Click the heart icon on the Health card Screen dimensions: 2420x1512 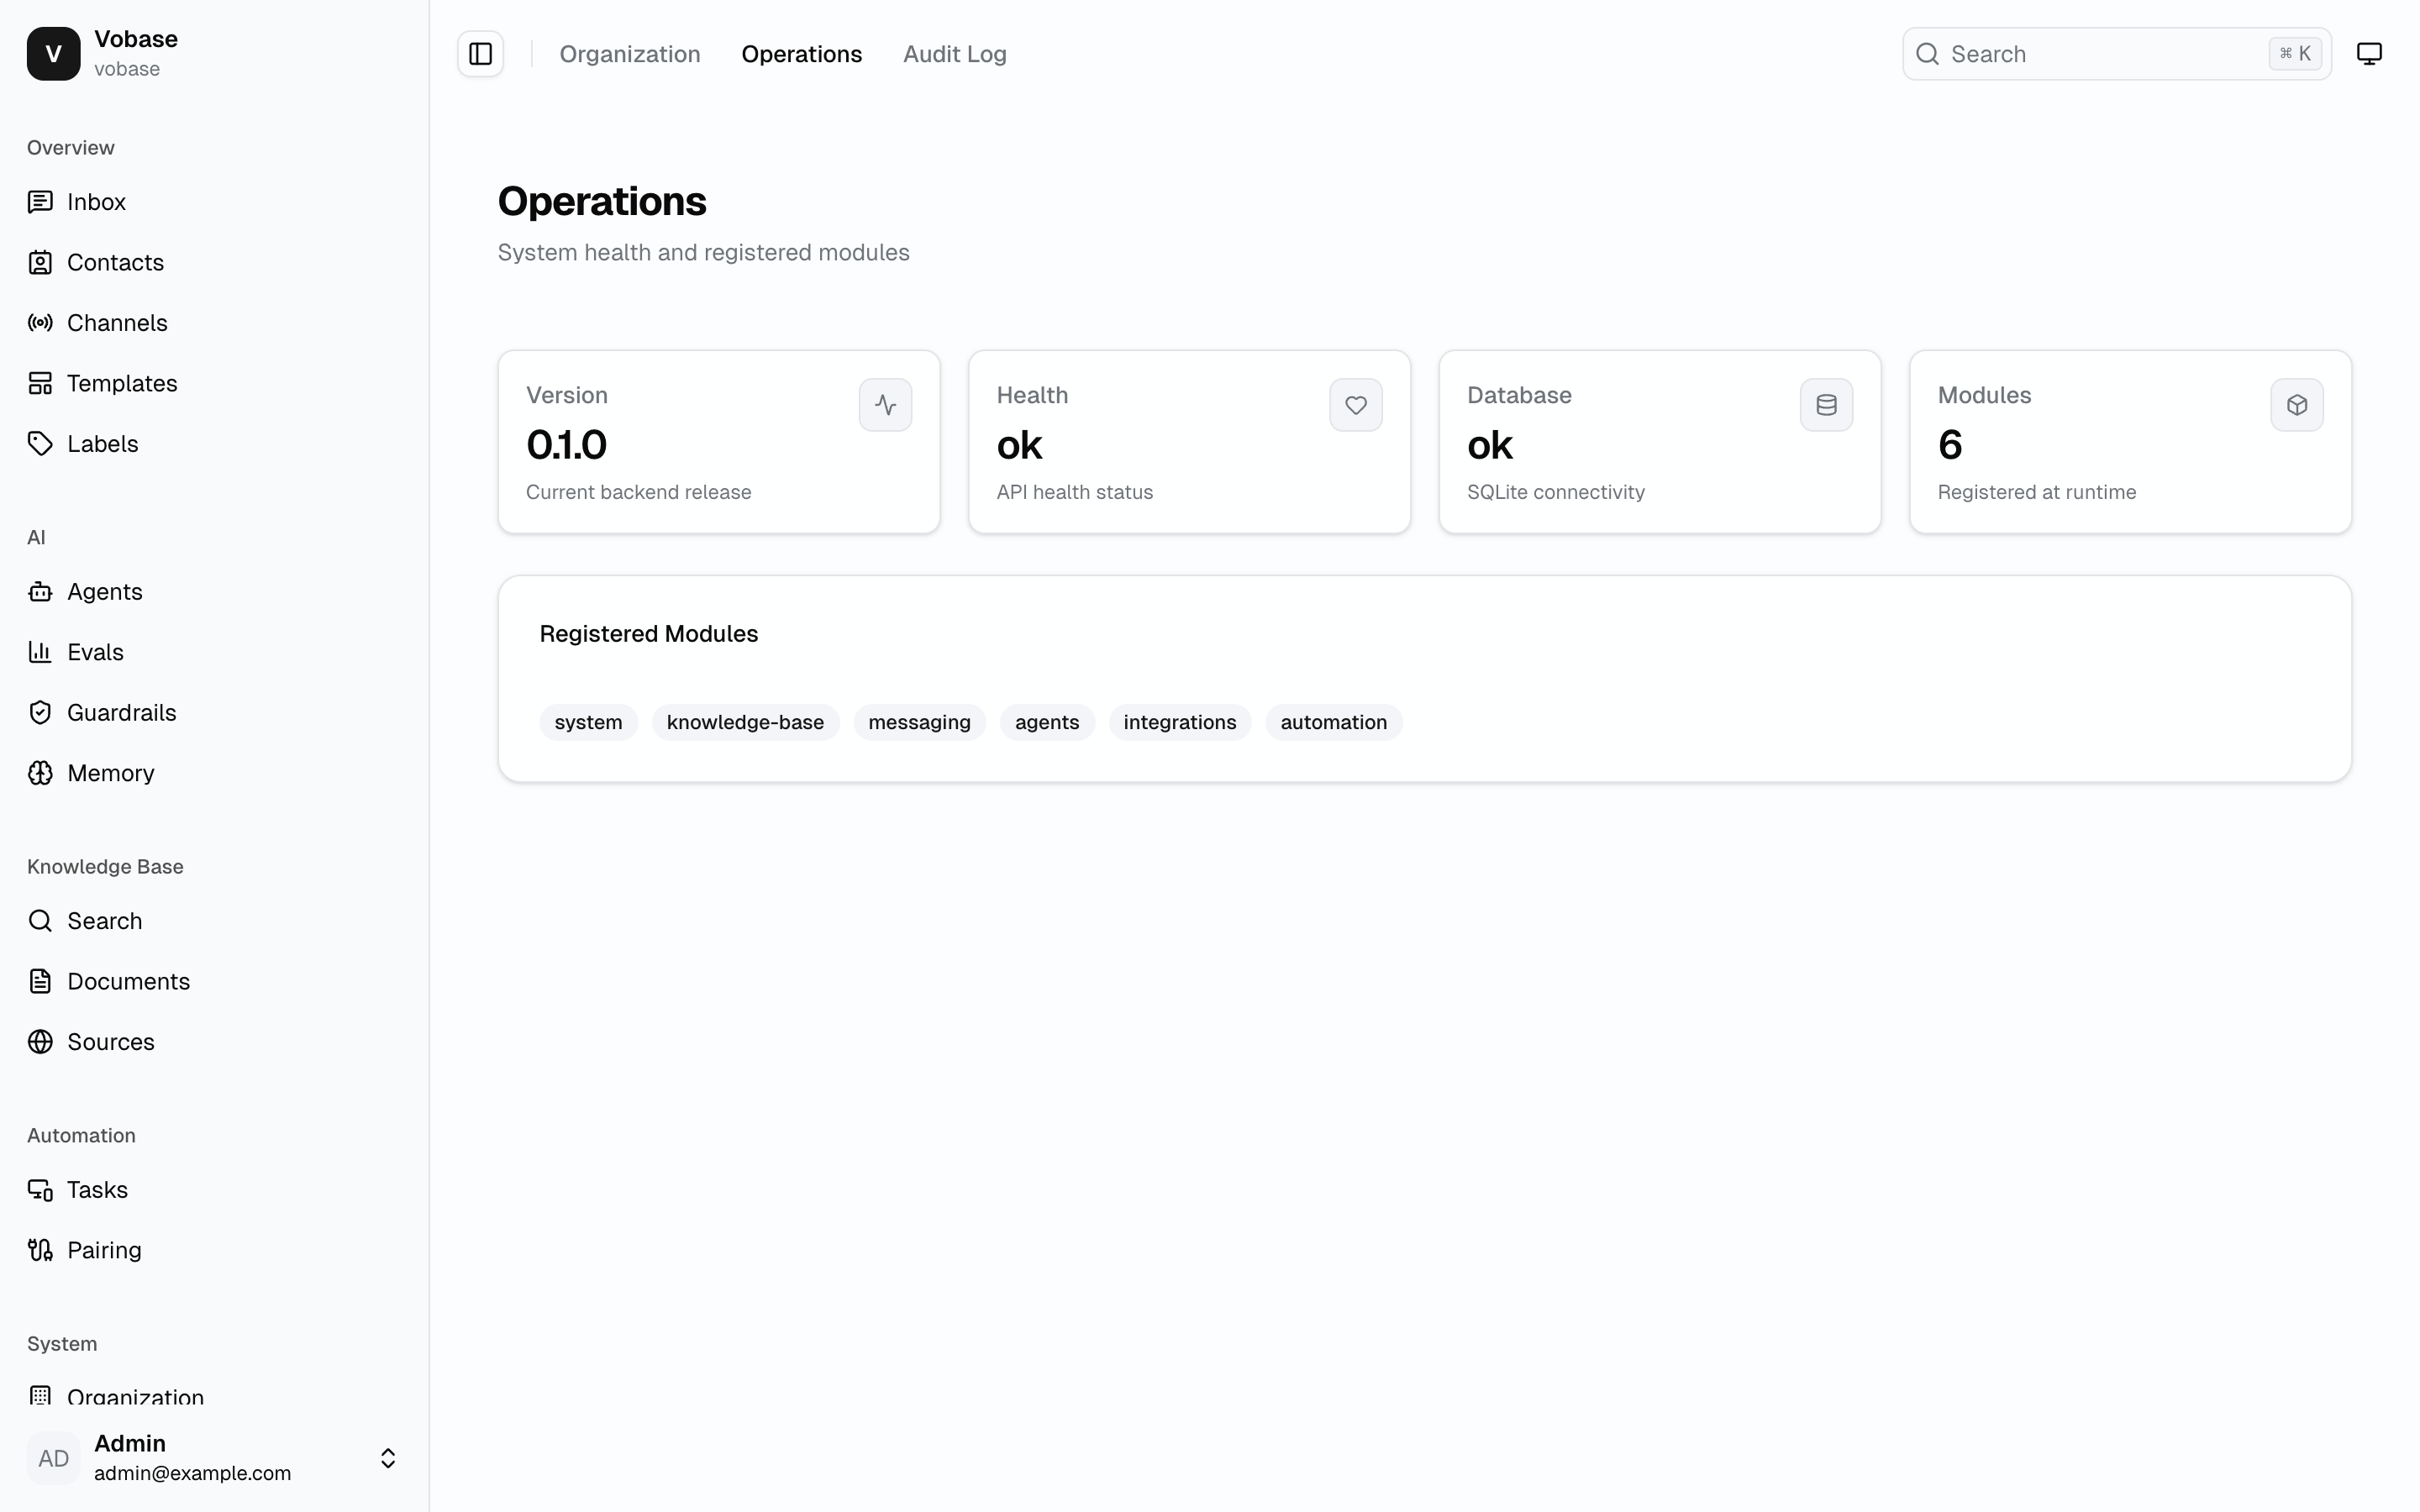1355,404
